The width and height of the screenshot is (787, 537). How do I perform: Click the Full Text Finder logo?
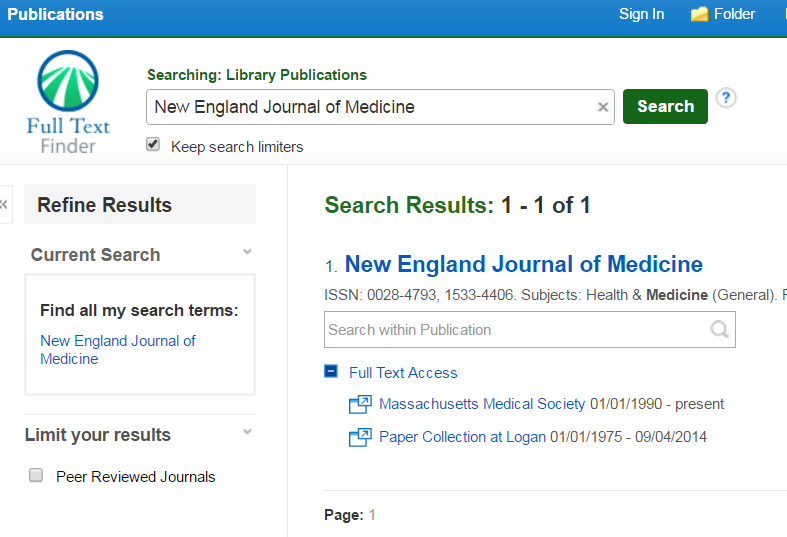click(68, 102)
